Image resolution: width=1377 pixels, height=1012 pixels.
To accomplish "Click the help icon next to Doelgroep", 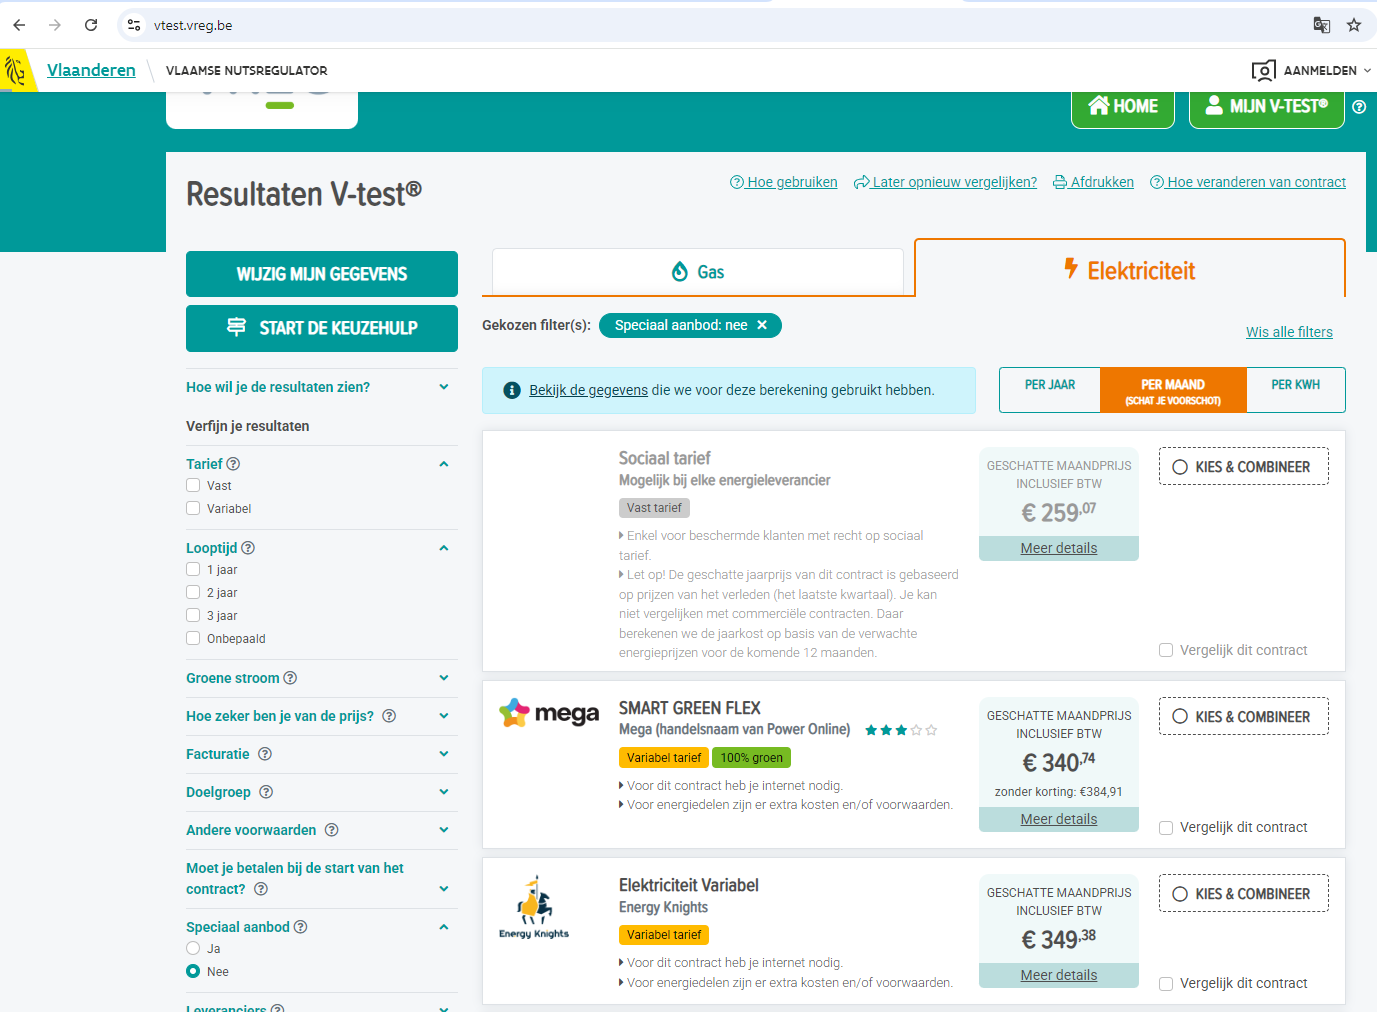I will point(266,792).
